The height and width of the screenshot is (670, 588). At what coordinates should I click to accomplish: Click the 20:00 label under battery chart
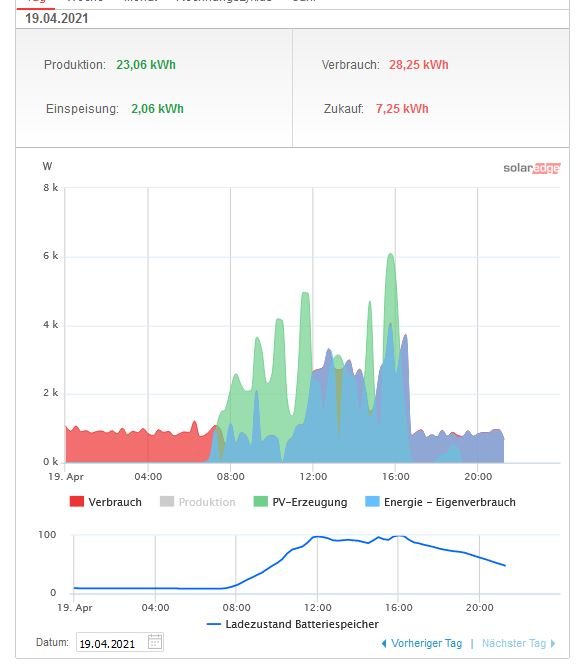479,608
